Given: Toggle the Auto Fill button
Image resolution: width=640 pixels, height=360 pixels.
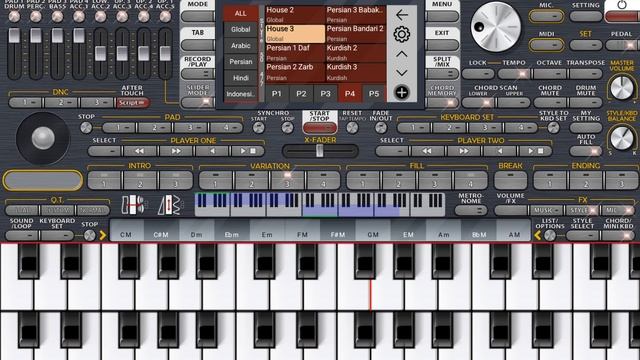Looking at the screenshot, I should point(586,151).
